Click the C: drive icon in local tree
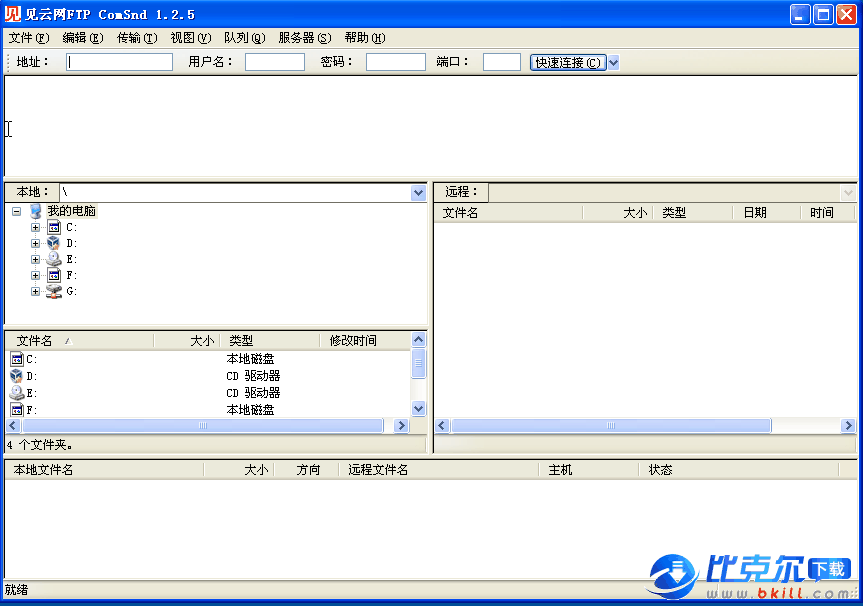The image size is (863, 606). pos(53,227)
